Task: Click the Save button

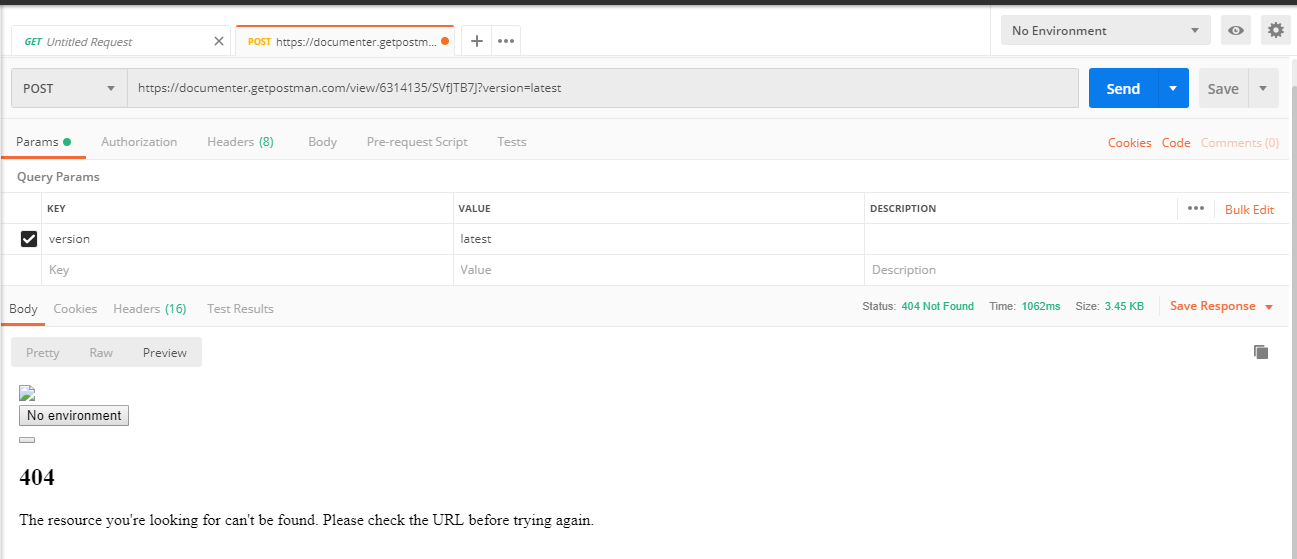Action: (1223, 88)
